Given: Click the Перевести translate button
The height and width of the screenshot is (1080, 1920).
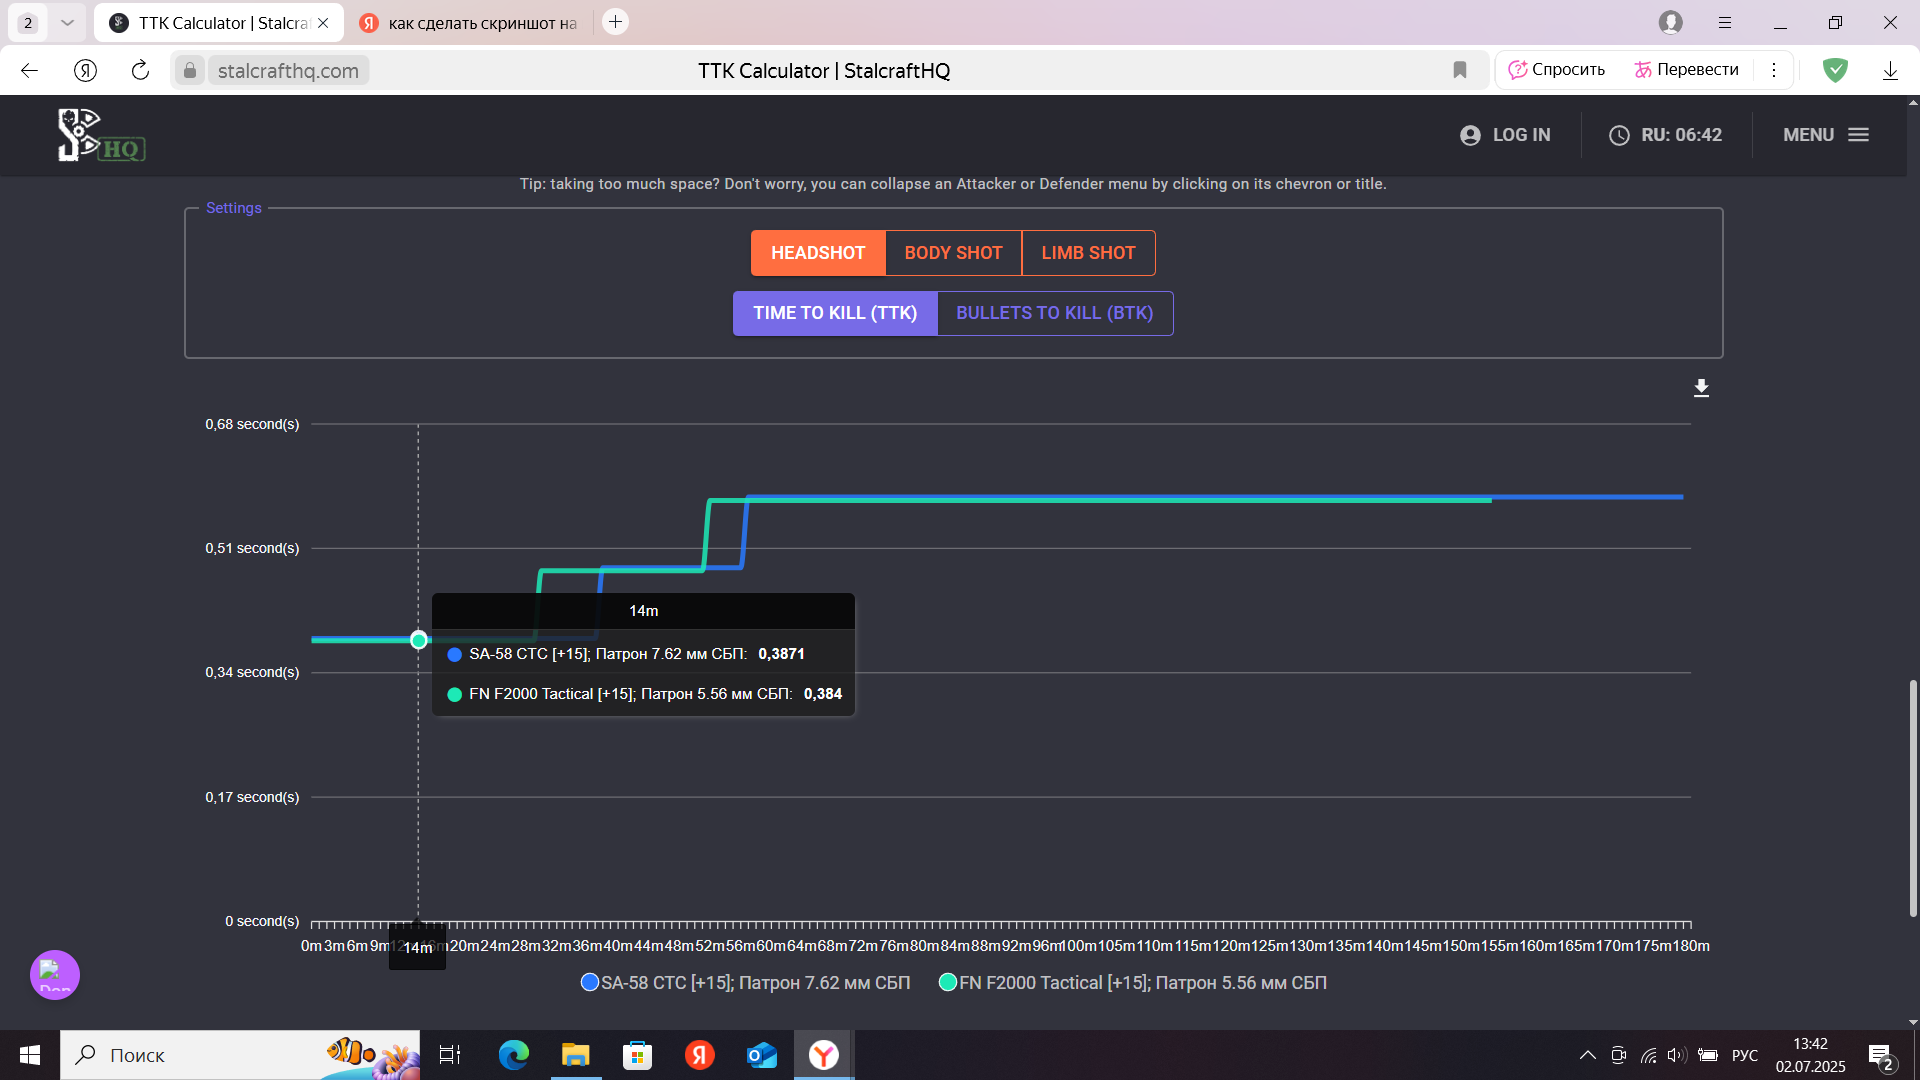Looking at the screenshot, I should 1687,70.
